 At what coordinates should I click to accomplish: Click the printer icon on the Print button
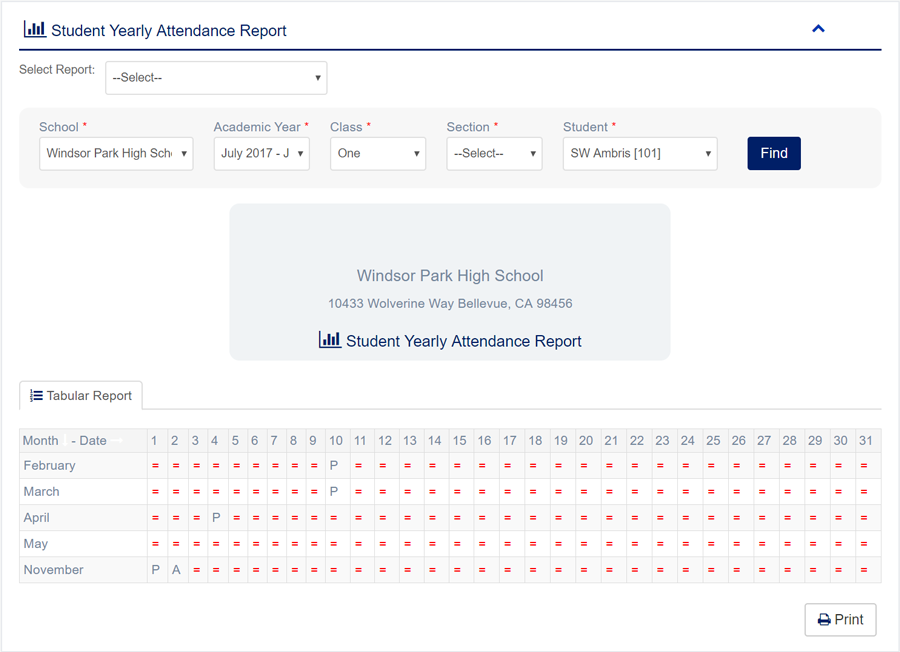pyautogui.click(x=824, y=620)
